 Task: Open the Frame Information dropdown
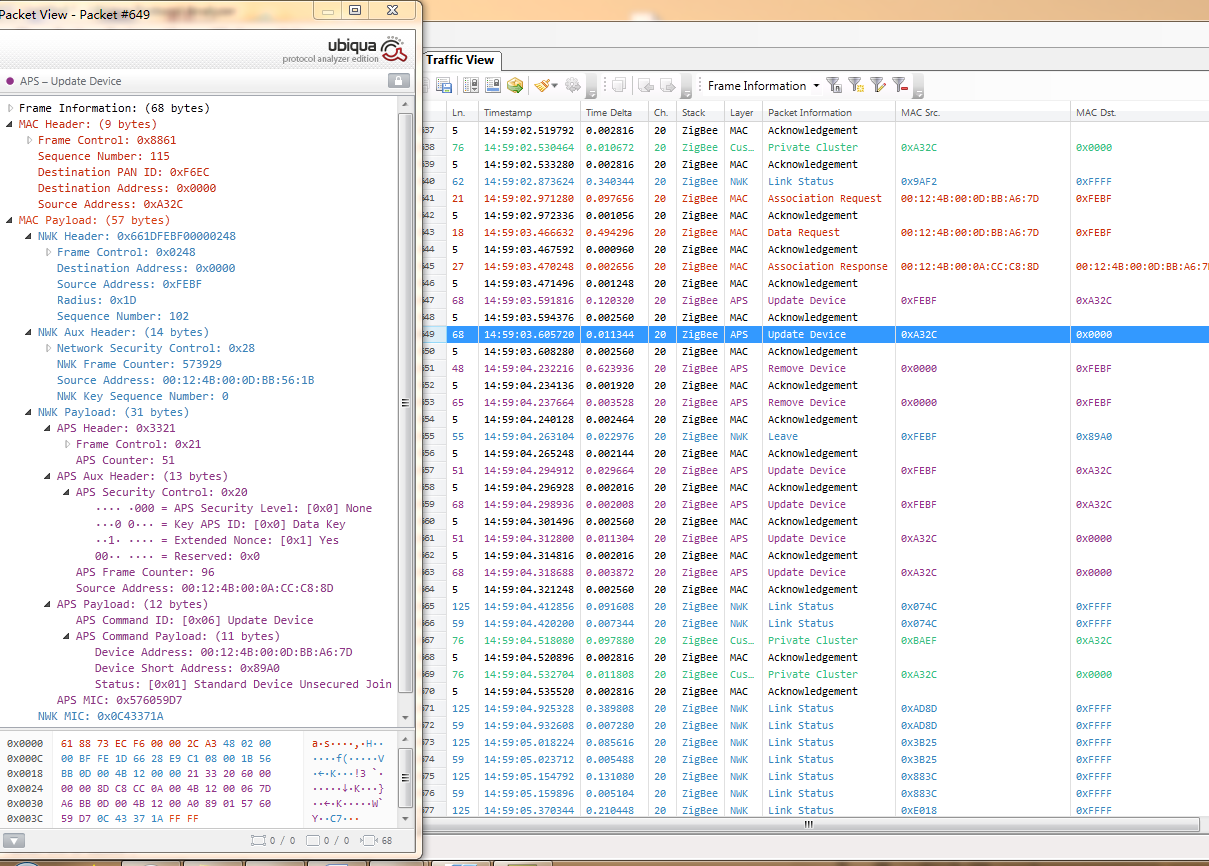tap(816, 86)
